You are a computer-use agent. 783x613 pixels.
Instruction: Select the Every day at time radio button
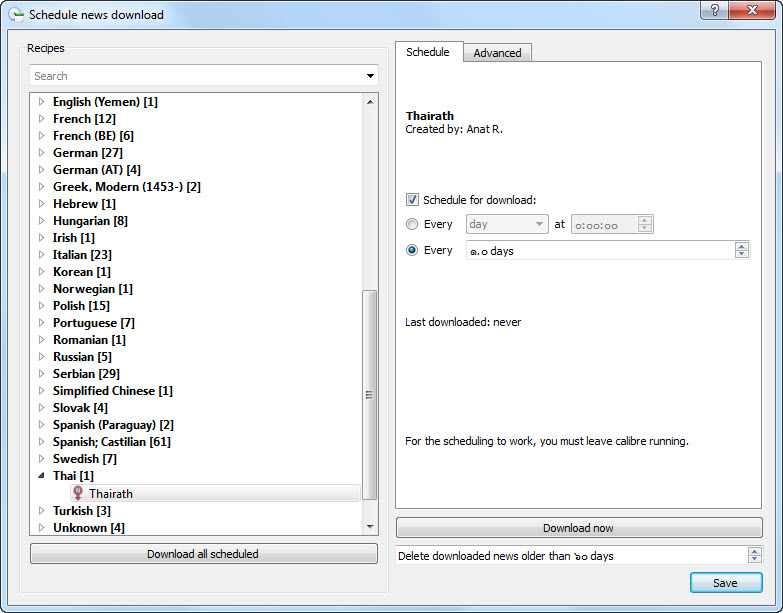[x=412, y=224]
